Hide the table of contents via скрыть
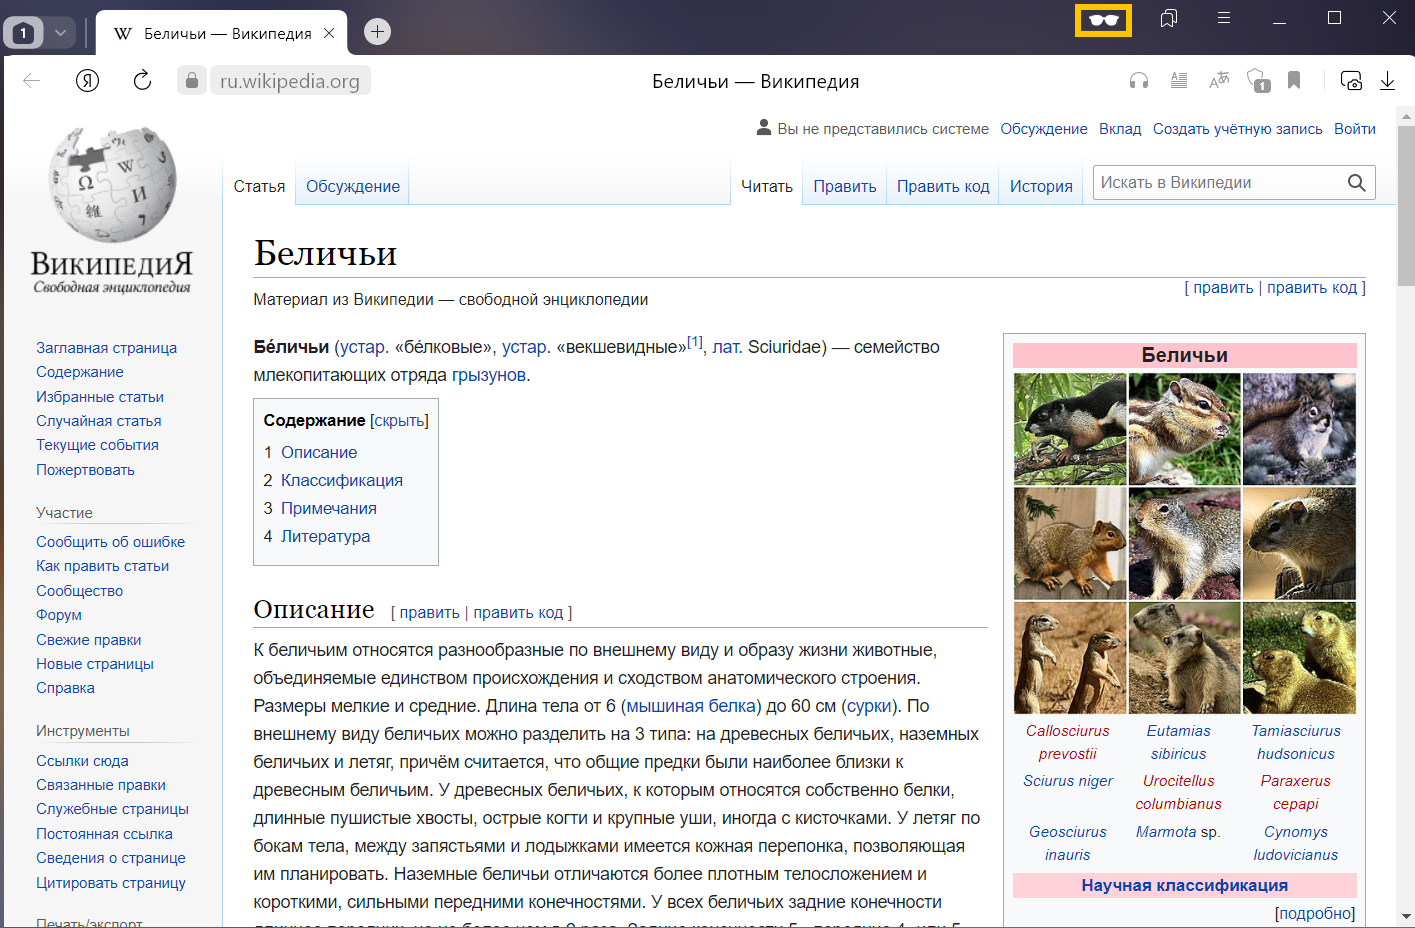The image size is (1415, 928). [399, 421]
